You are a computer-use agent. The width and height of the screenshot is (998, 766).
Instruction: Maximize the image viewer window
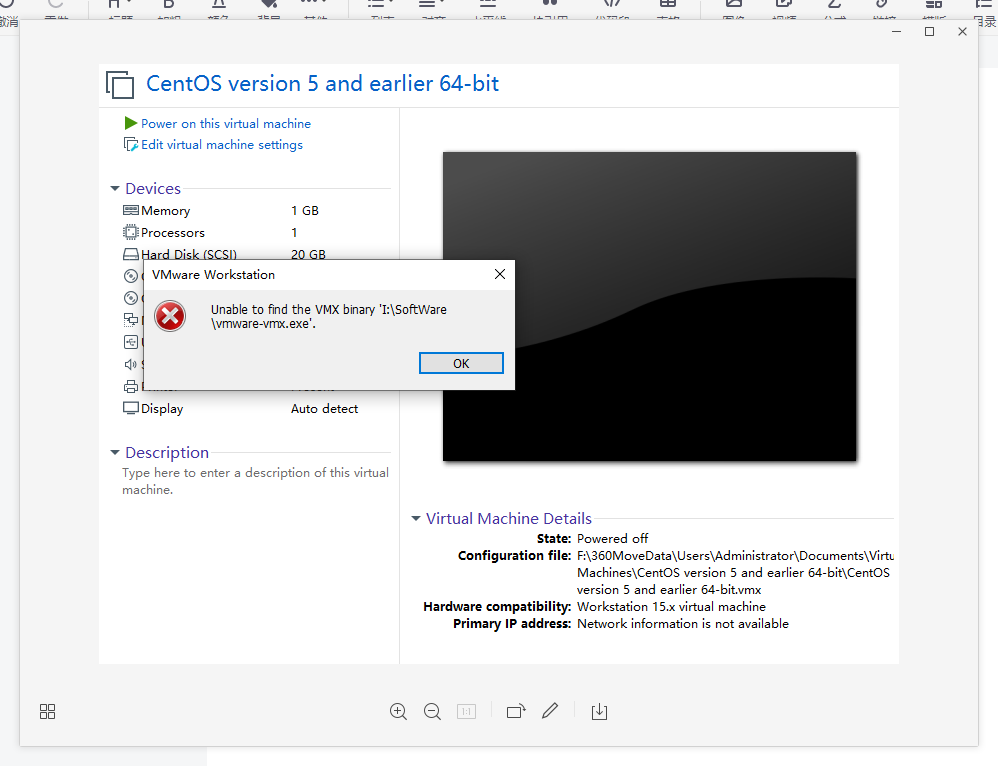(x=929, y=31)
